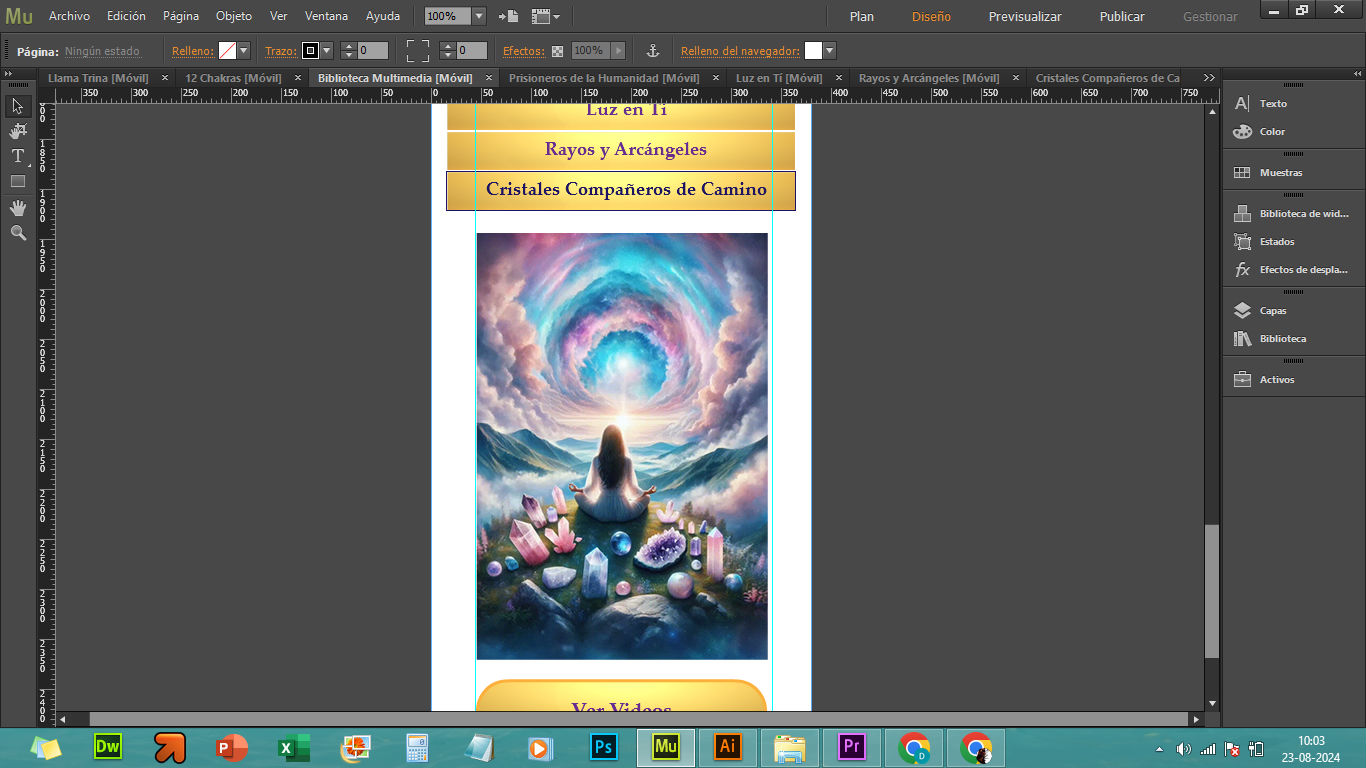Click the Publicar button

coord(1122,17)
